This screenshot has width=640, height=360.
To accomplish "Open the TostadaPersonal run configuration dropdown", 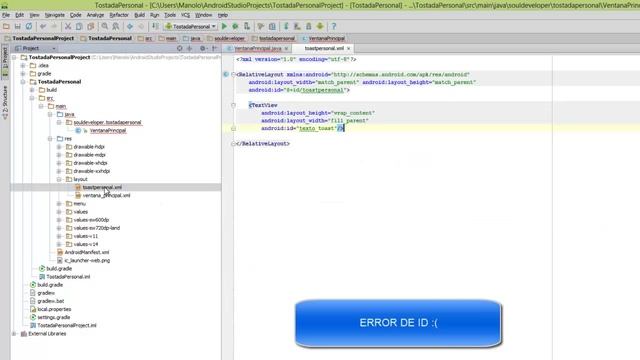I will tap(190, 27).
